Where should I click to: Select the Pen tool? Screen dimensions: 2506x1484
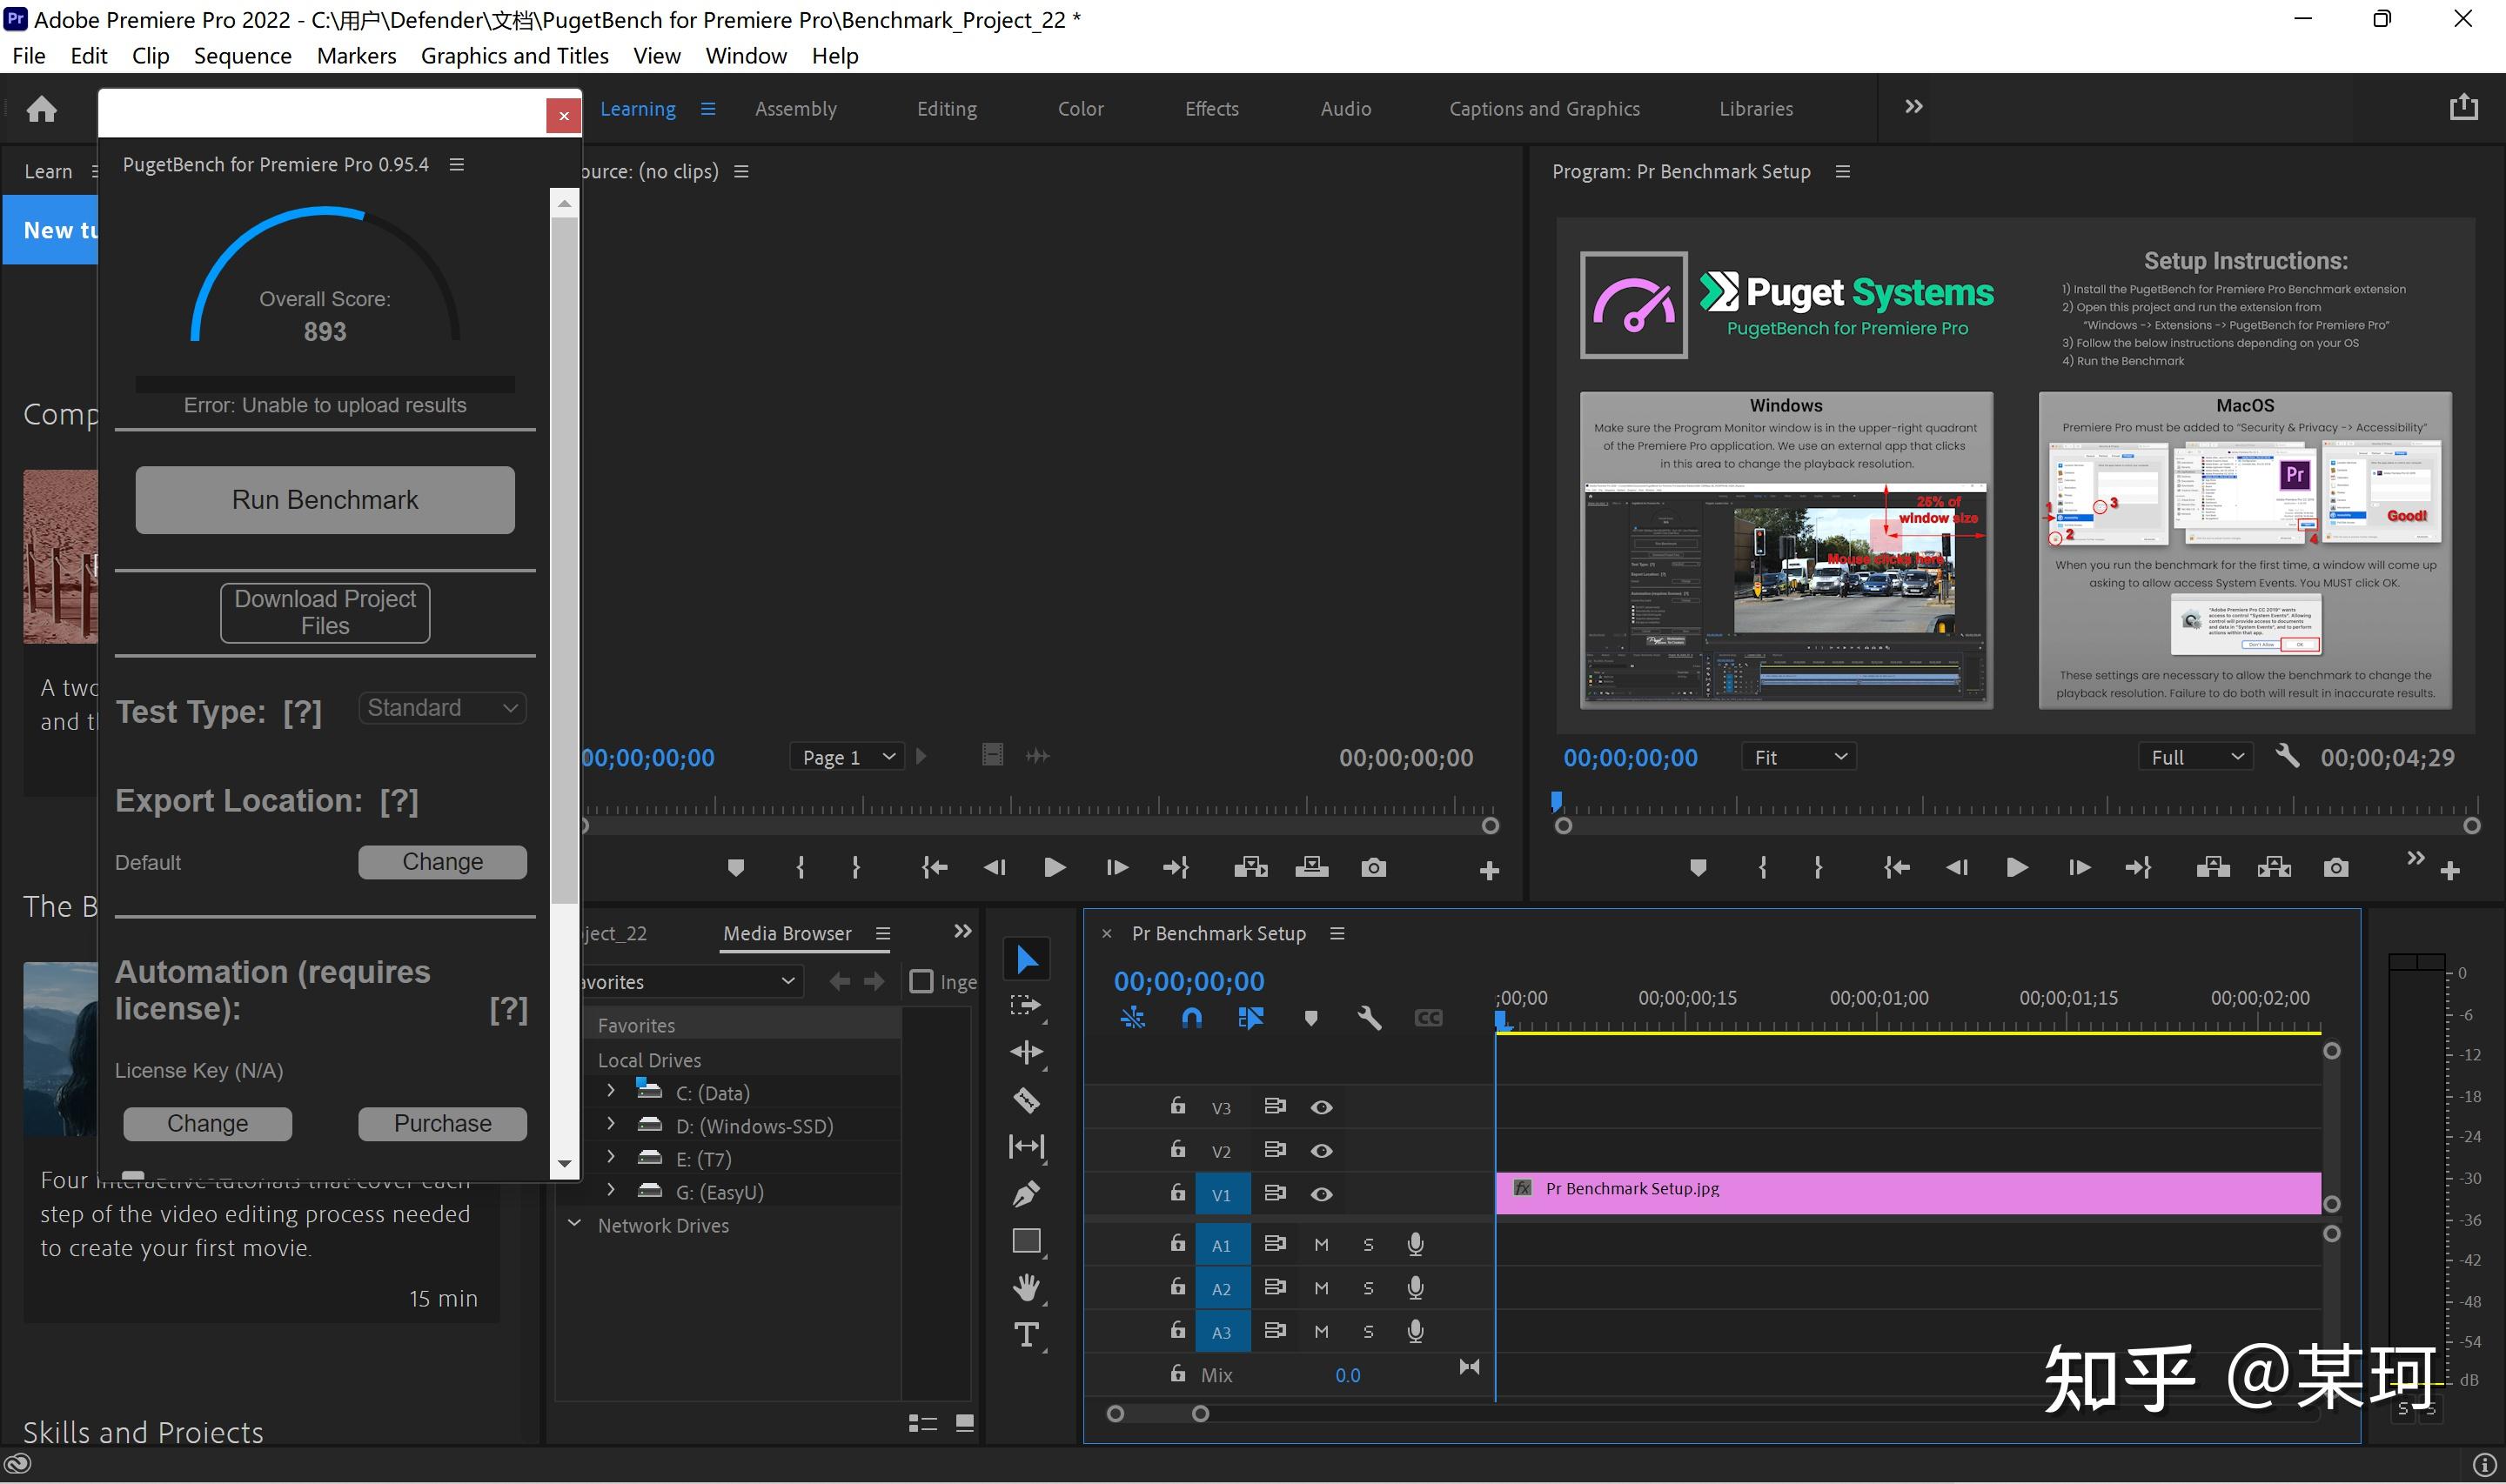pyautogui.click(x=1026, y=1193)
